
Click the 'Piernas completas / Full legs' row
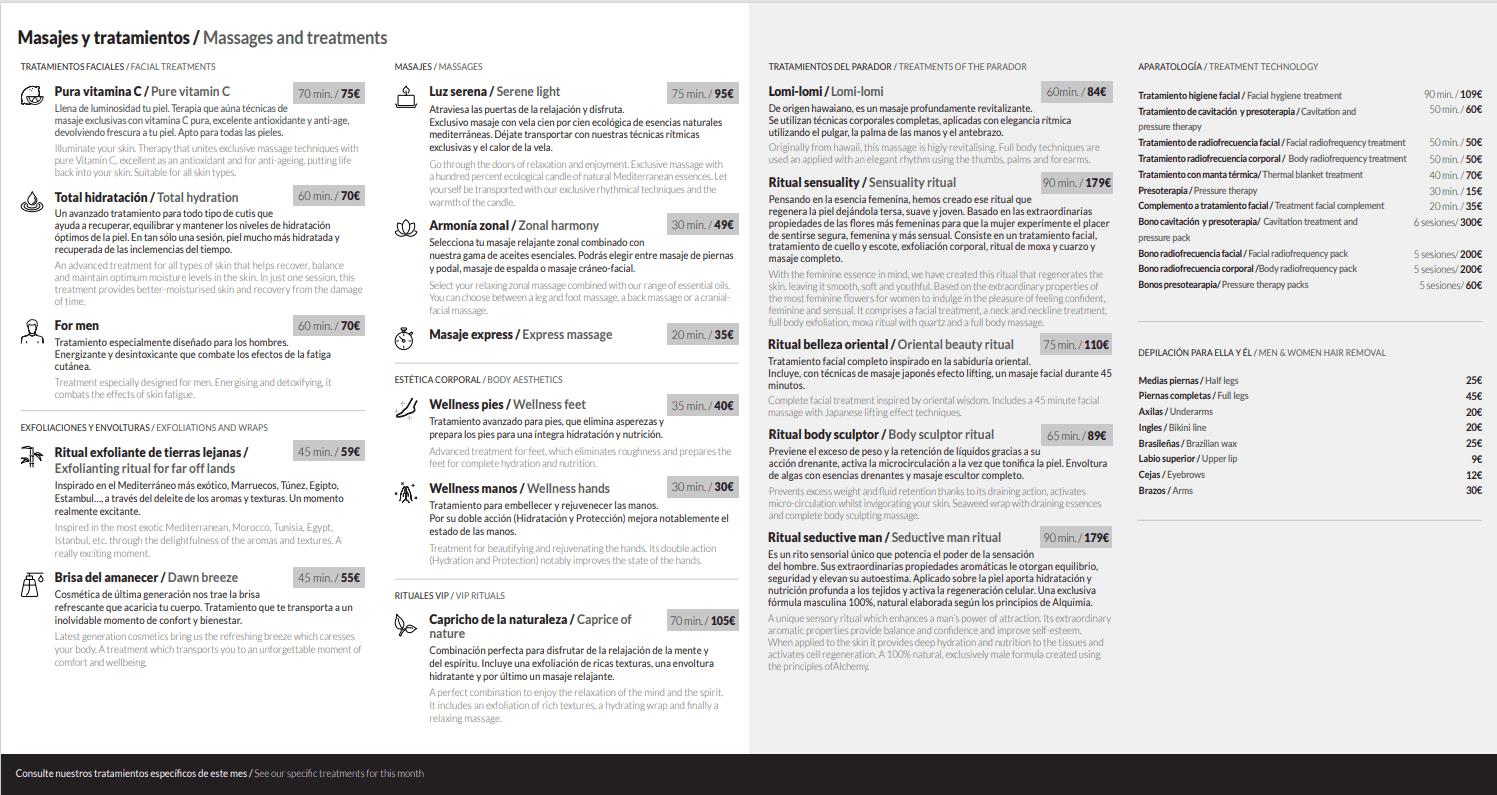point(1310,396)
